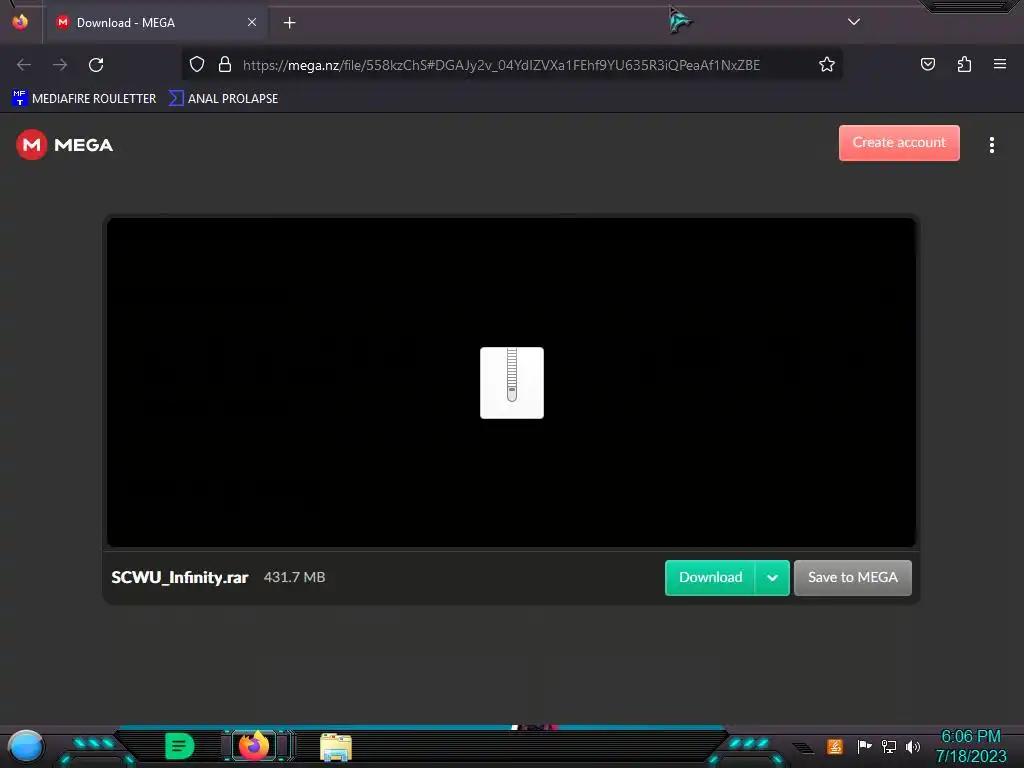Click Save to MEGA button
This screenshot has height=768, width=1024.
click(x=852, y=577)
